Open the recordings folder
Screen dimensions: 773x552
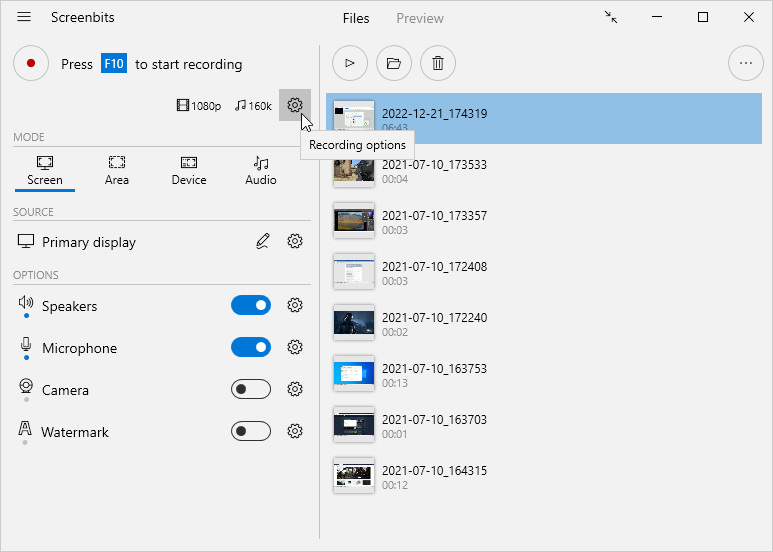tap(394, 63)
